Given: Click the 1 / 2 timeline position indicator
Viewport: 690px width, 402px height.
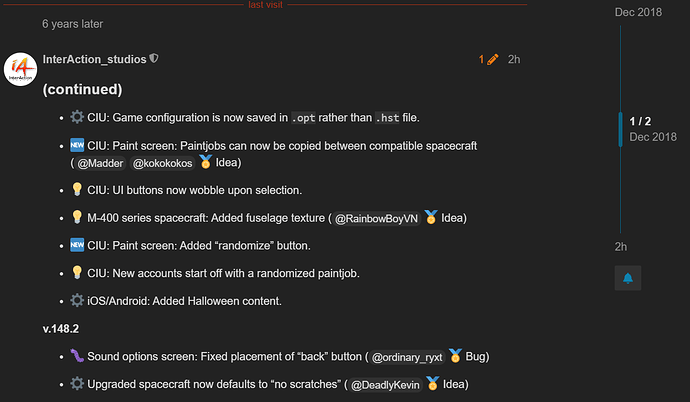Looking at the screenshot, I should (x=641, y=121).
